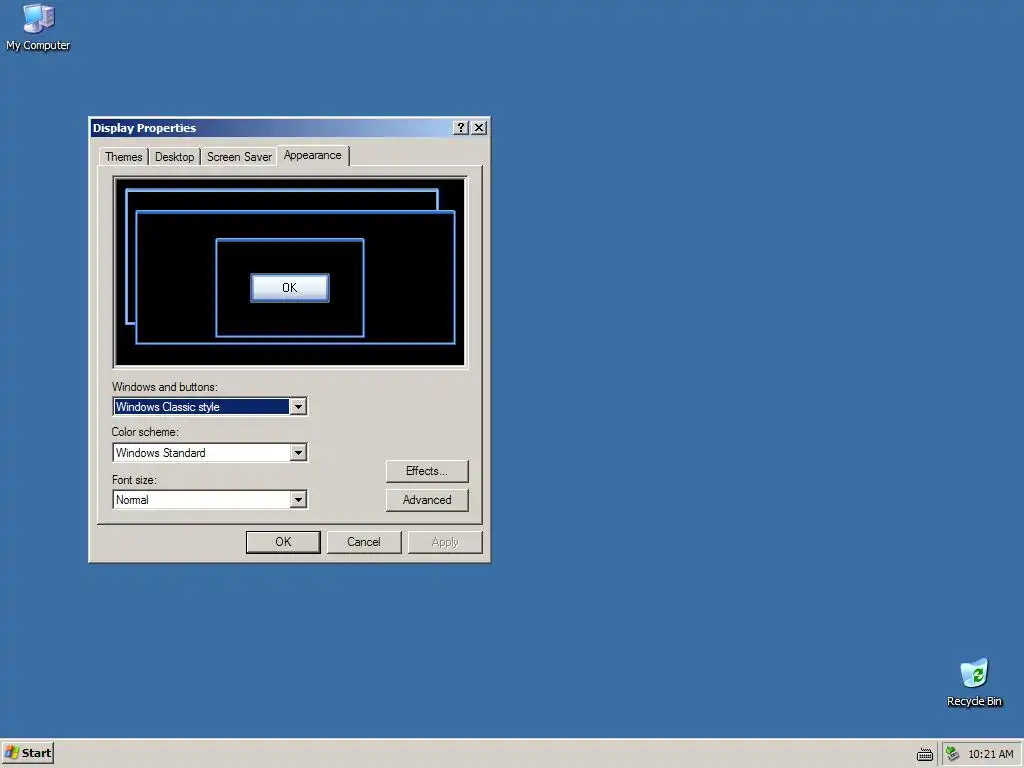Expand the Font size dropdown arrow
Viewport: 1024px width, 768px height.
(298, 500)
